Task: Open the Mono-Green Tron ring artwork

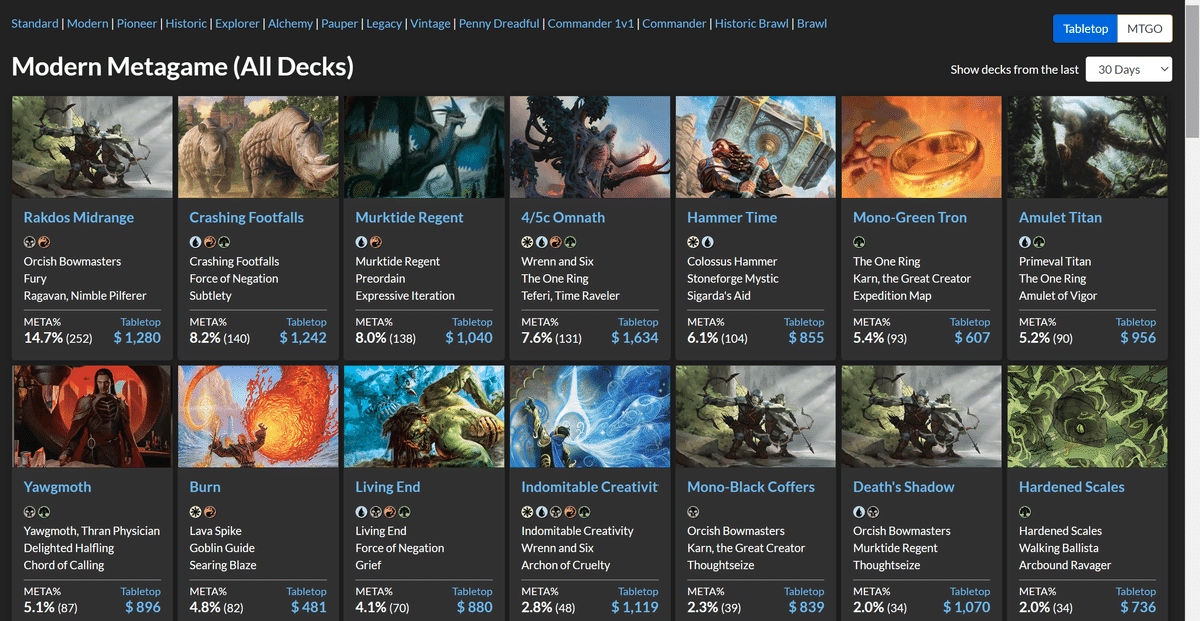Action: click(922, 147)
